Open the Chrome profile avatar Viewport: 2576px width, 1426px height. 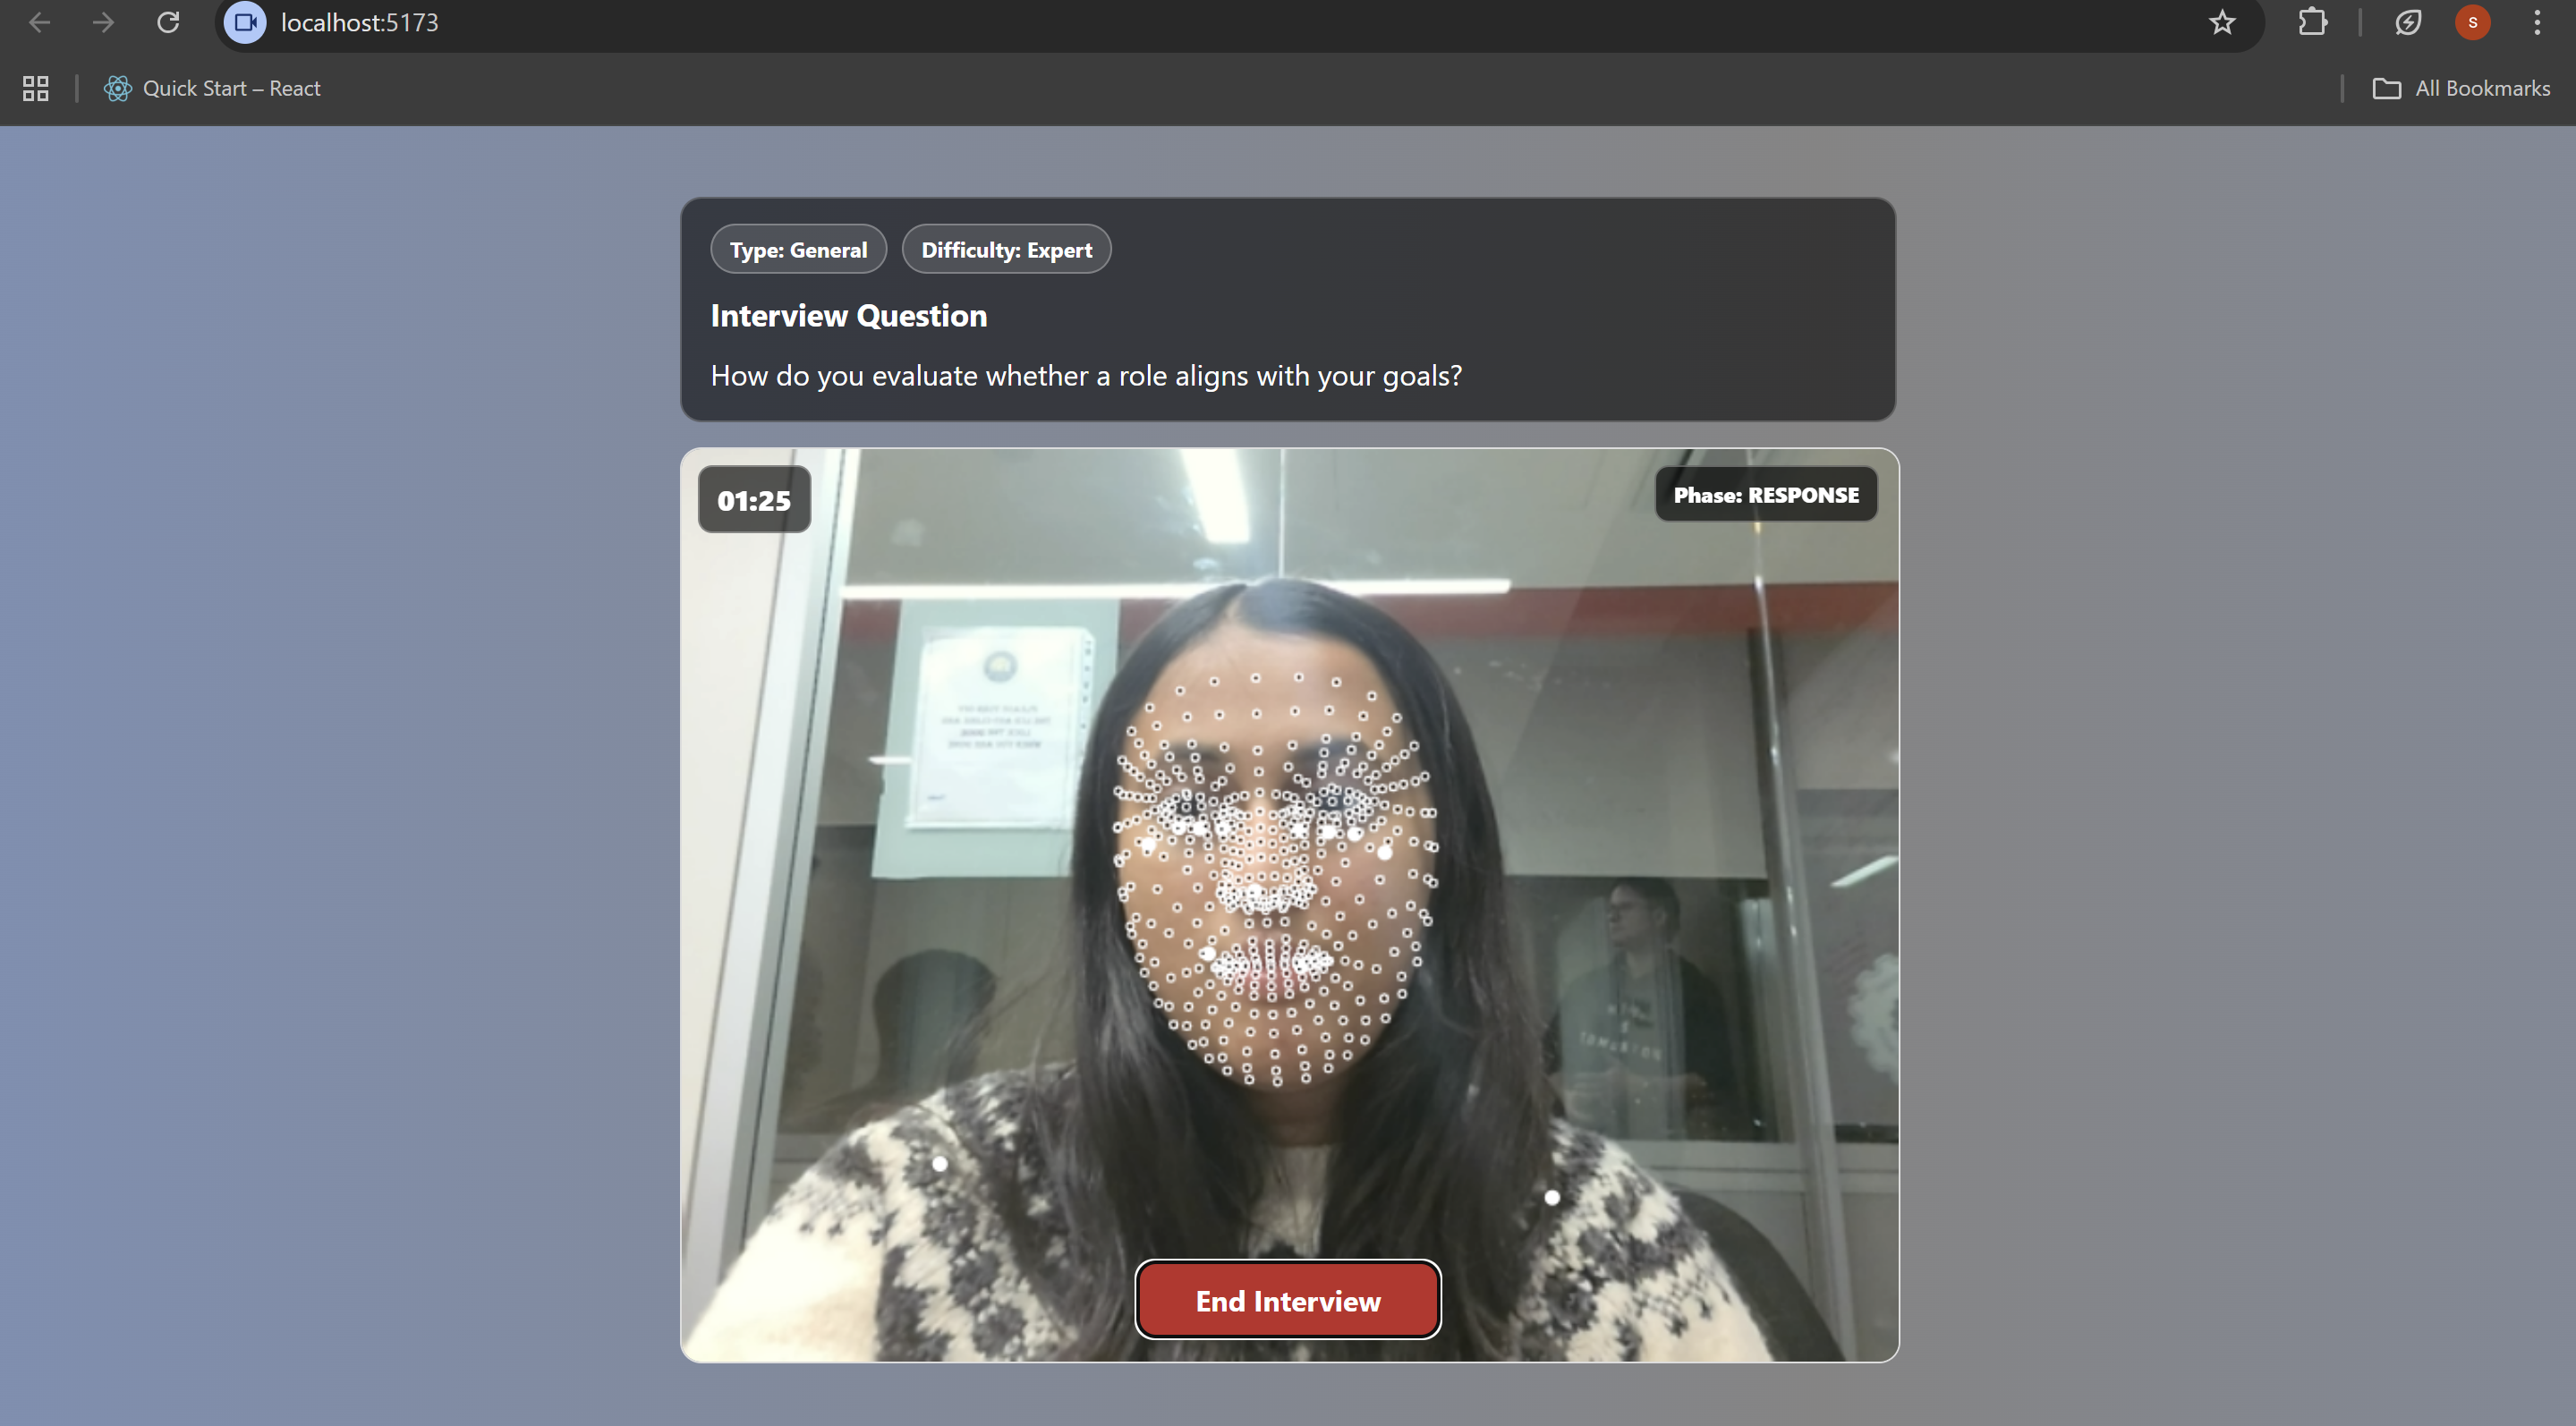coord(2472,22)
